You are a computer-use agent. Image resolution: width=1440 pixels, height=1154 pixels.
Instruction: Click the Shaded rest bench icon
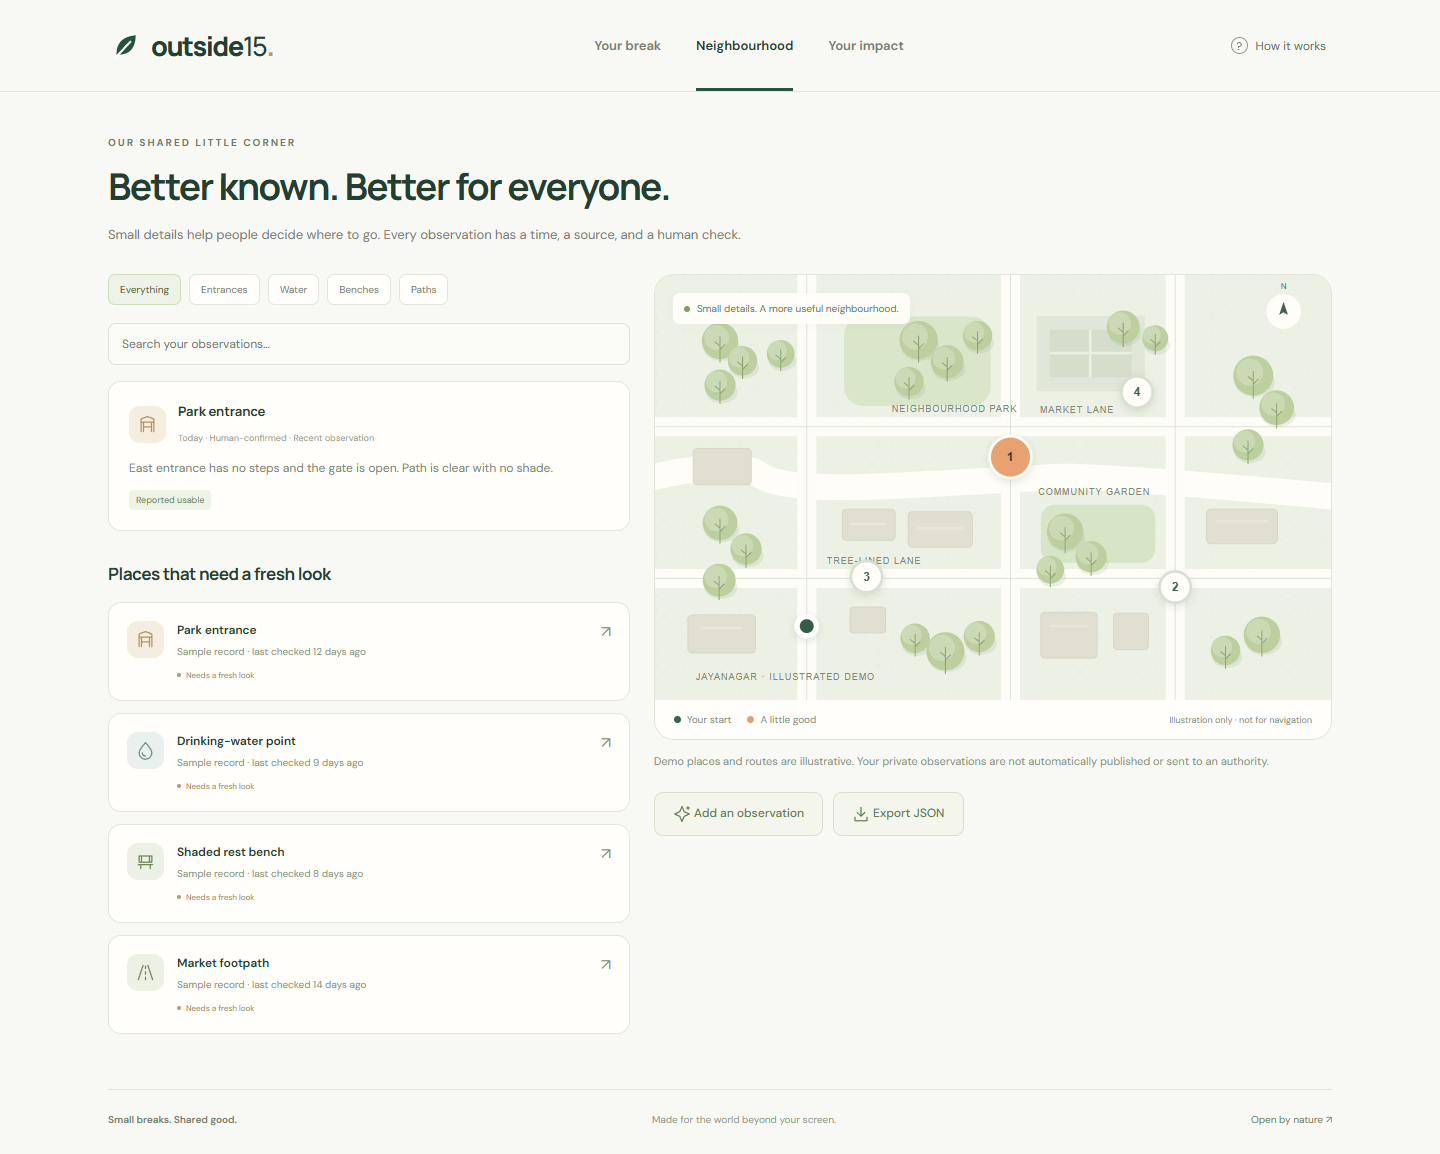(145, 862)
